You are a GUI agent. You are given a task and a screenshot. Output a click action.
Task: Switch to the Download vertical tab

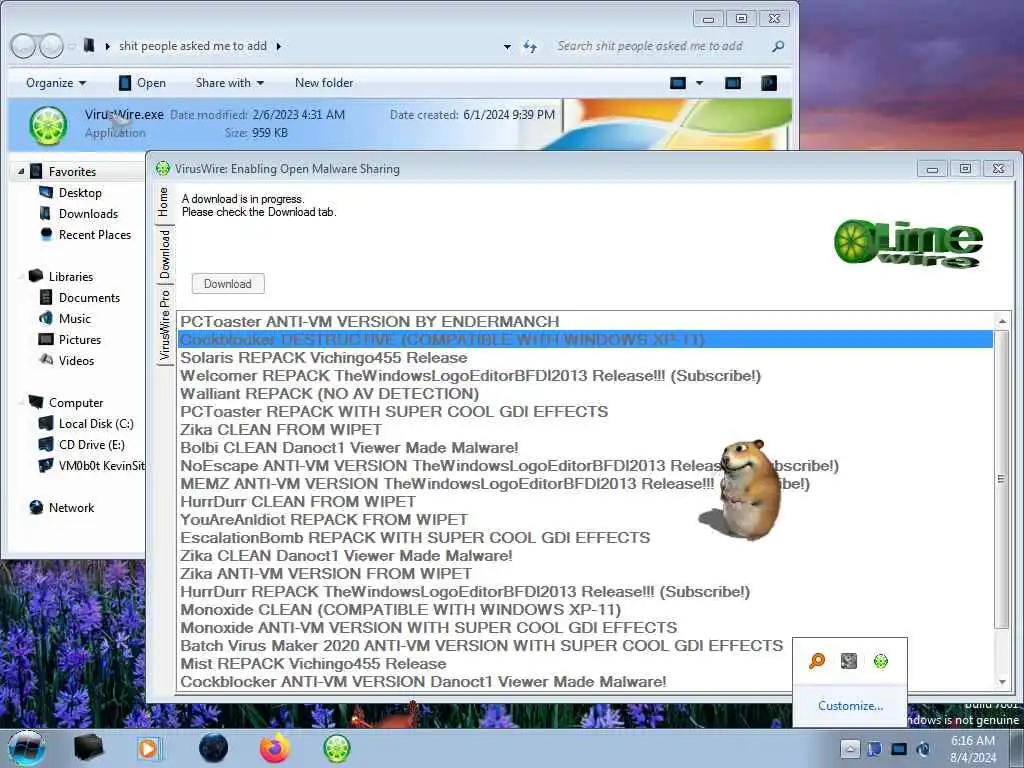coord(165,253)
